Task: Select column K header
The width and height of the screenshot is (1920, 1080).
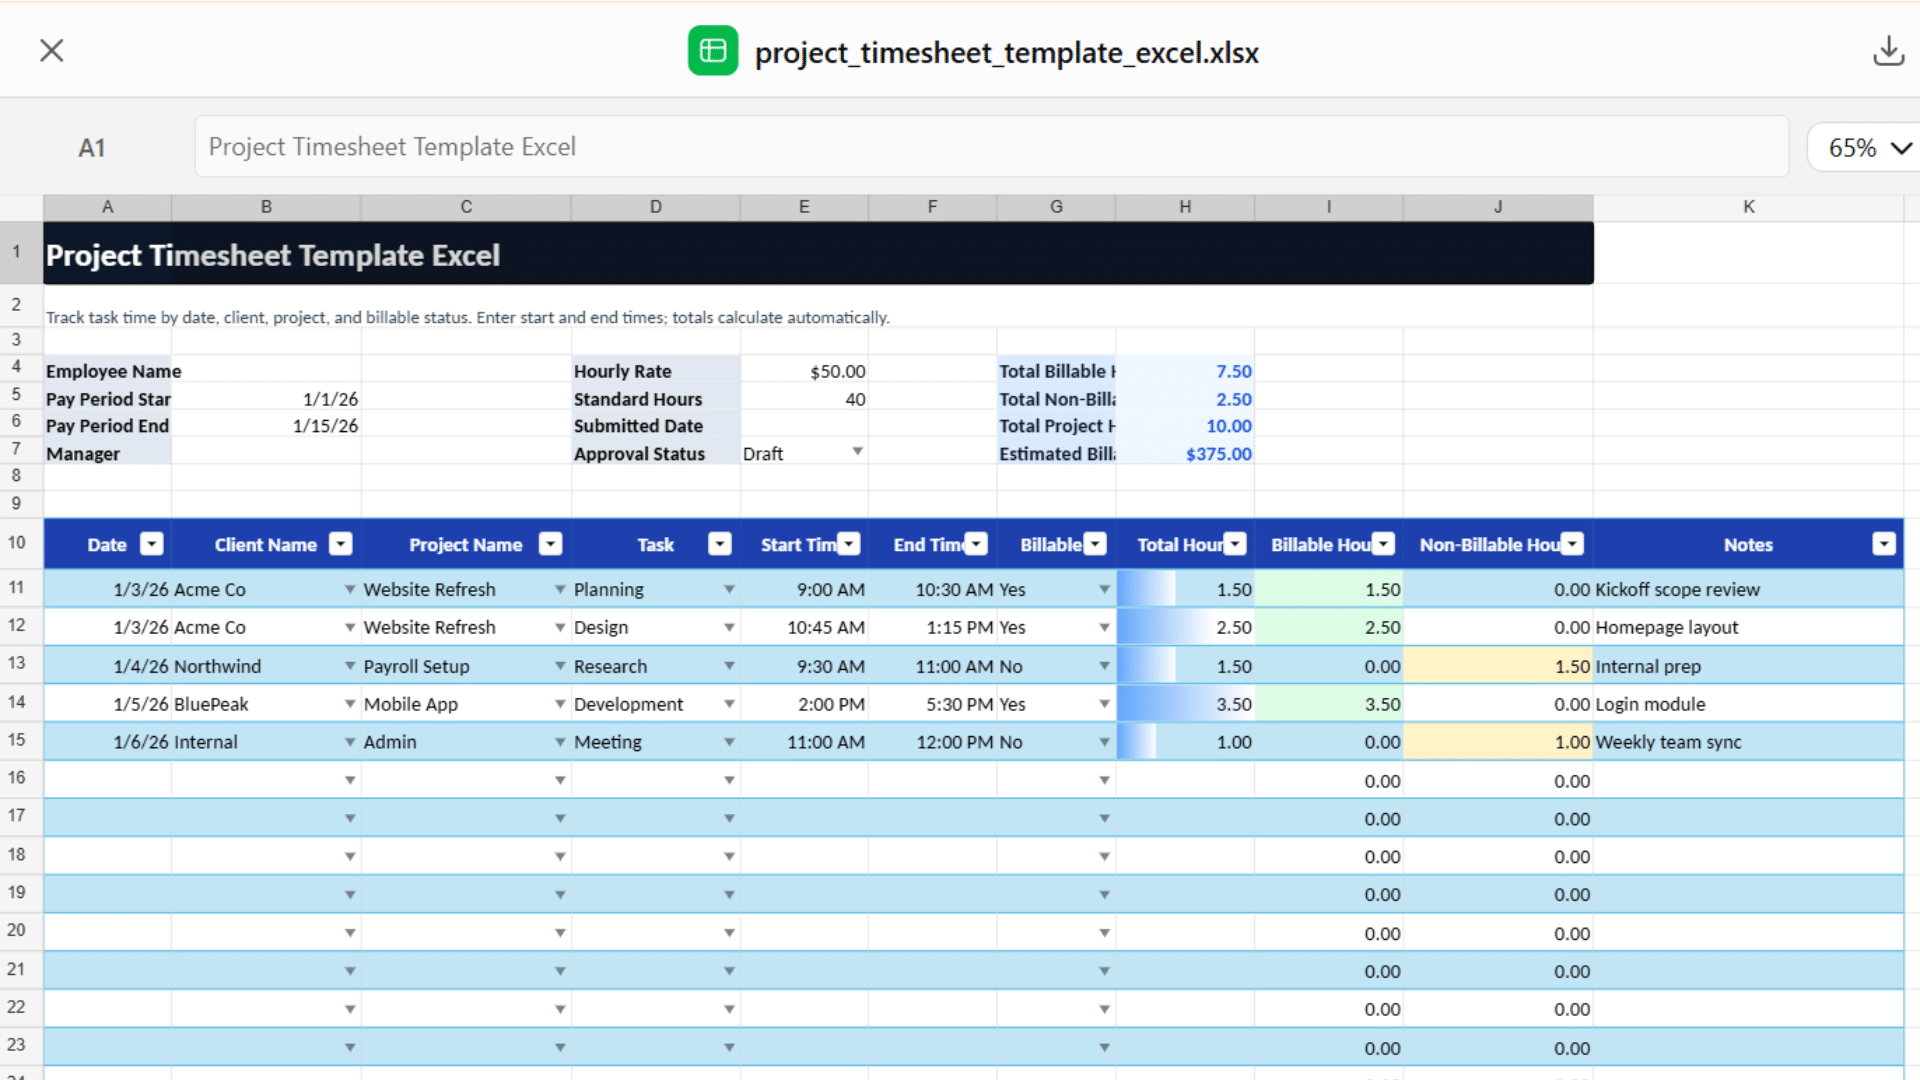Action: [x=1749, y=207]
